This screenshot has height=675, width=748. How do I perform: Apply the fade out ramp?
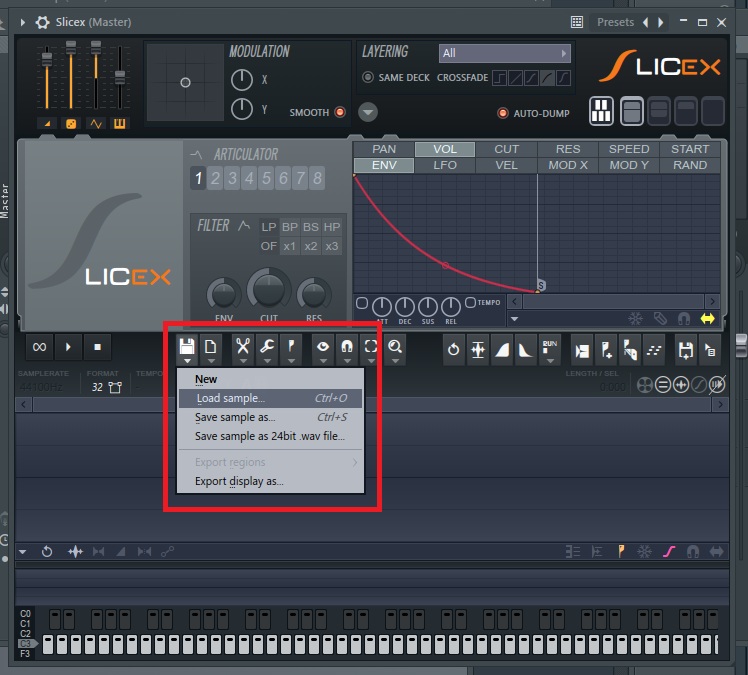pyautogui.click(x=526, y=350)
